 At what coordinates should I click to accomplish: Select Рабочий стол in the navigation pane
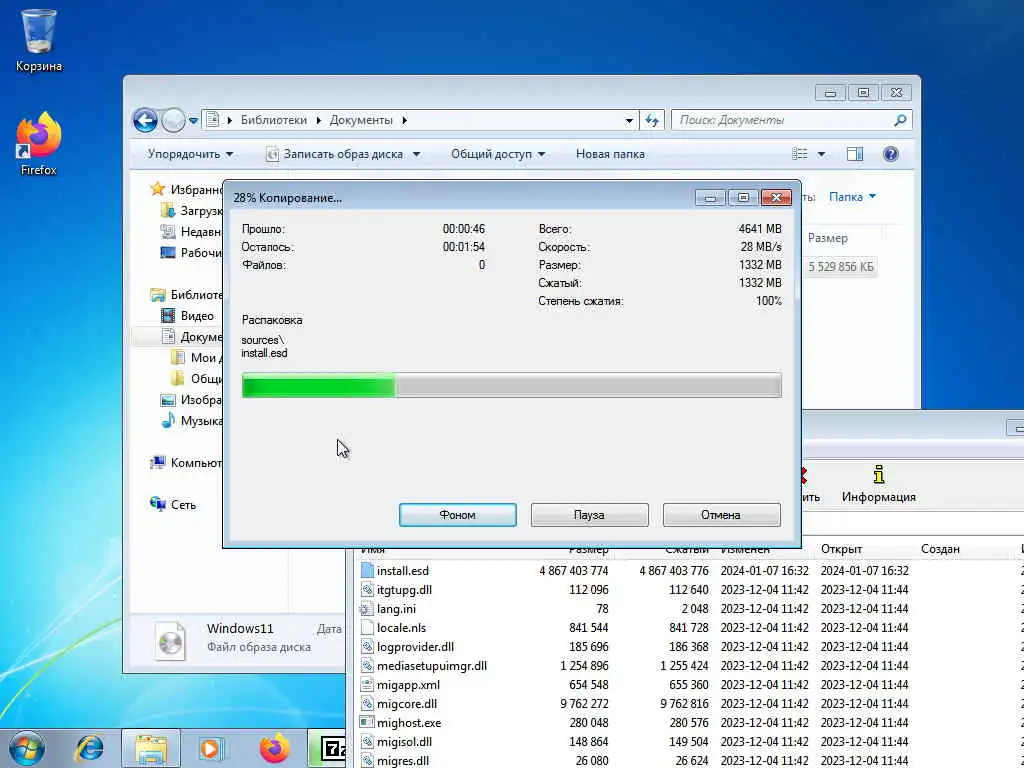(x=191, y=253)
